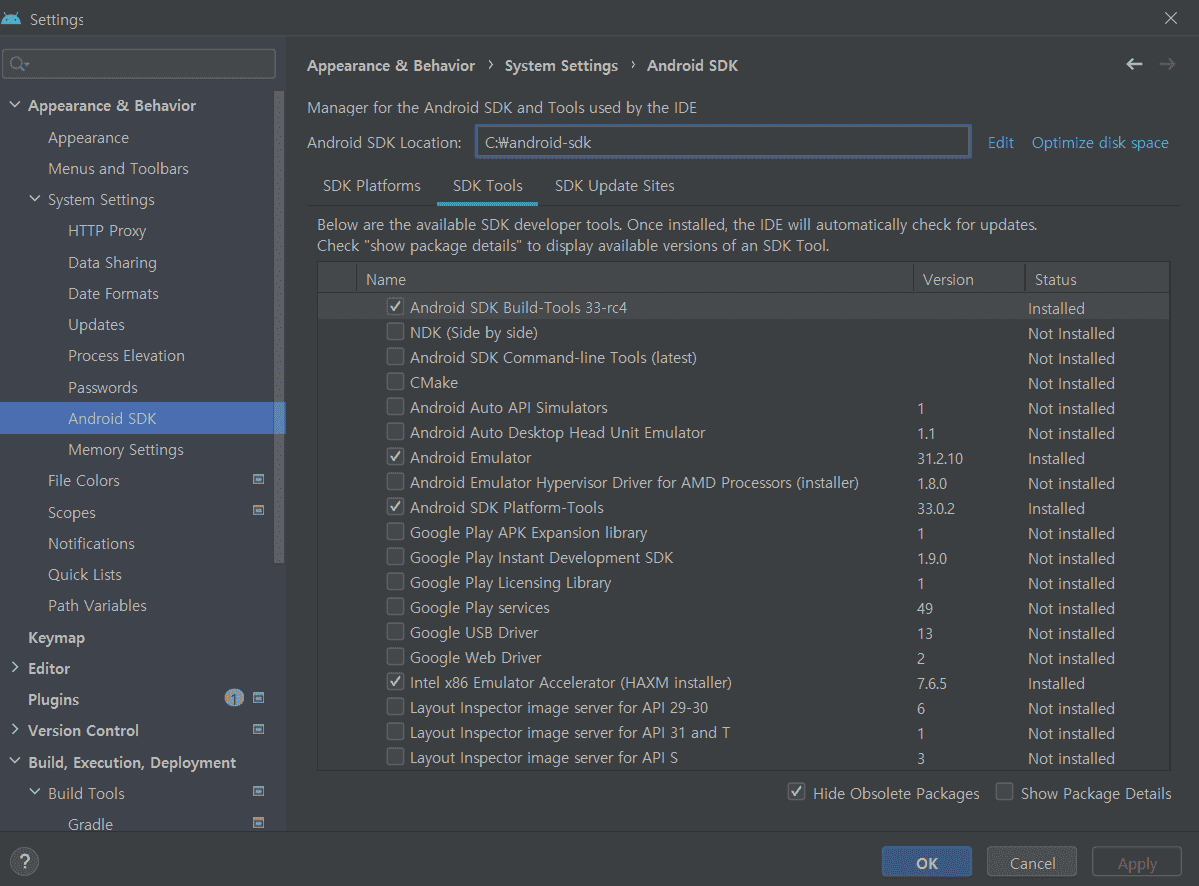The image size is (1199, 886).
Task: Select the SDK Tools tab
Action: (487, 186)
